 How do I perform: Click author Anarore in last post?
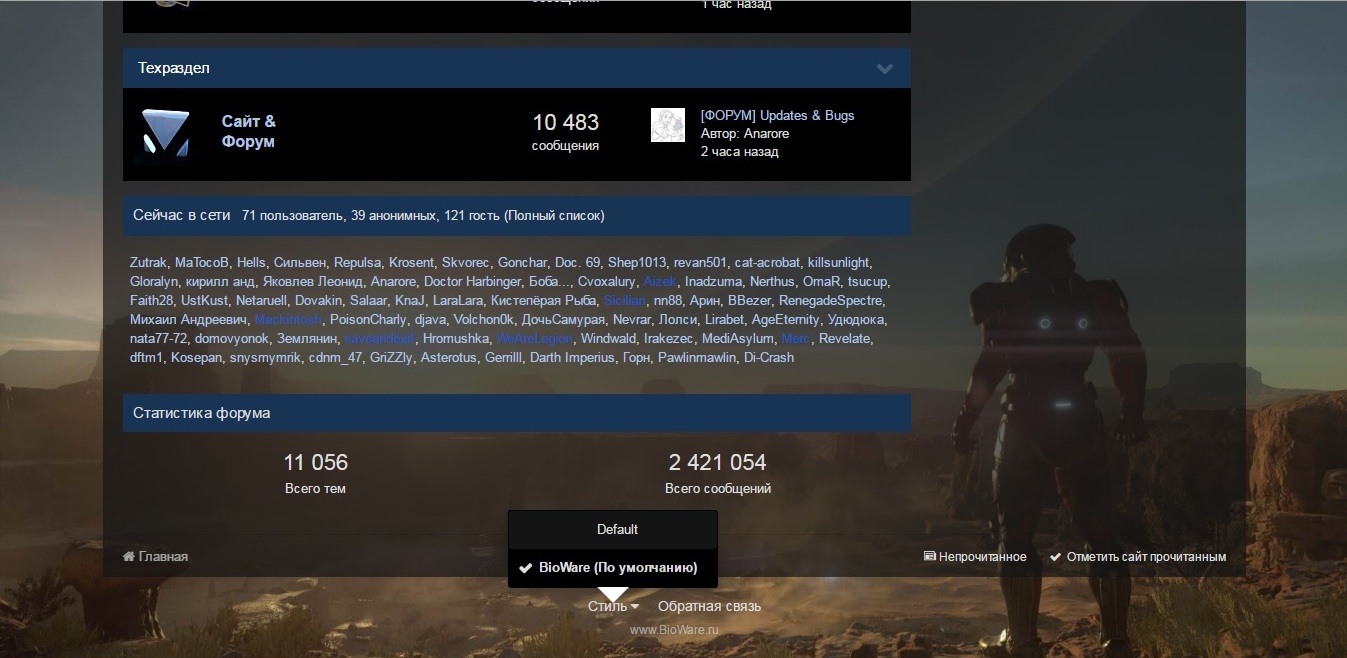(x=766, y=134)
